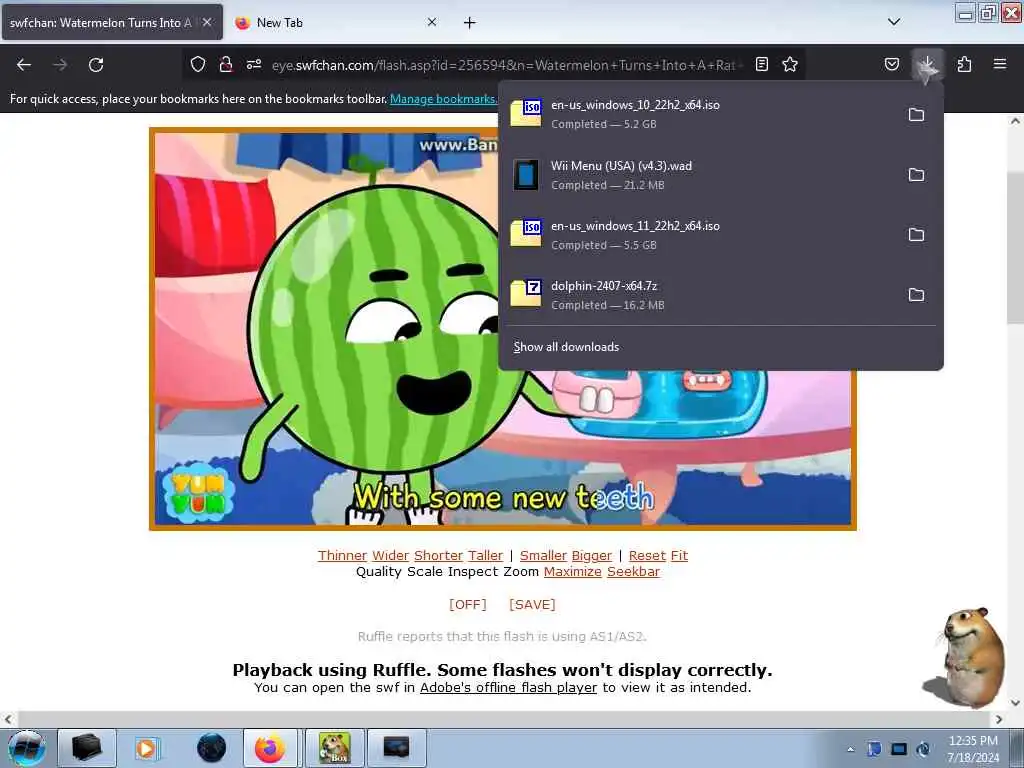The width and height of the screenshot is (1024, 768).
Task: Click the watermelon flash animation
Action: [x=503, y=328]
